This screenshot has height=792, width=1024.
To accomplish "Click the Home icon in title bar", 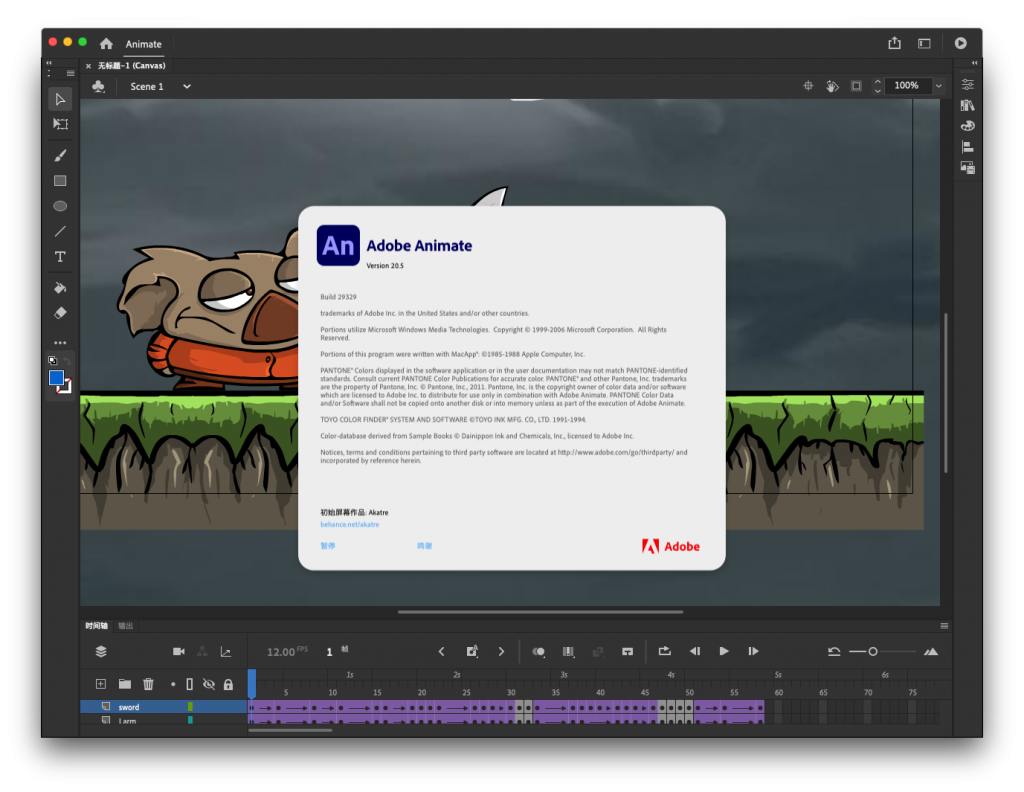I will (106, 44).
